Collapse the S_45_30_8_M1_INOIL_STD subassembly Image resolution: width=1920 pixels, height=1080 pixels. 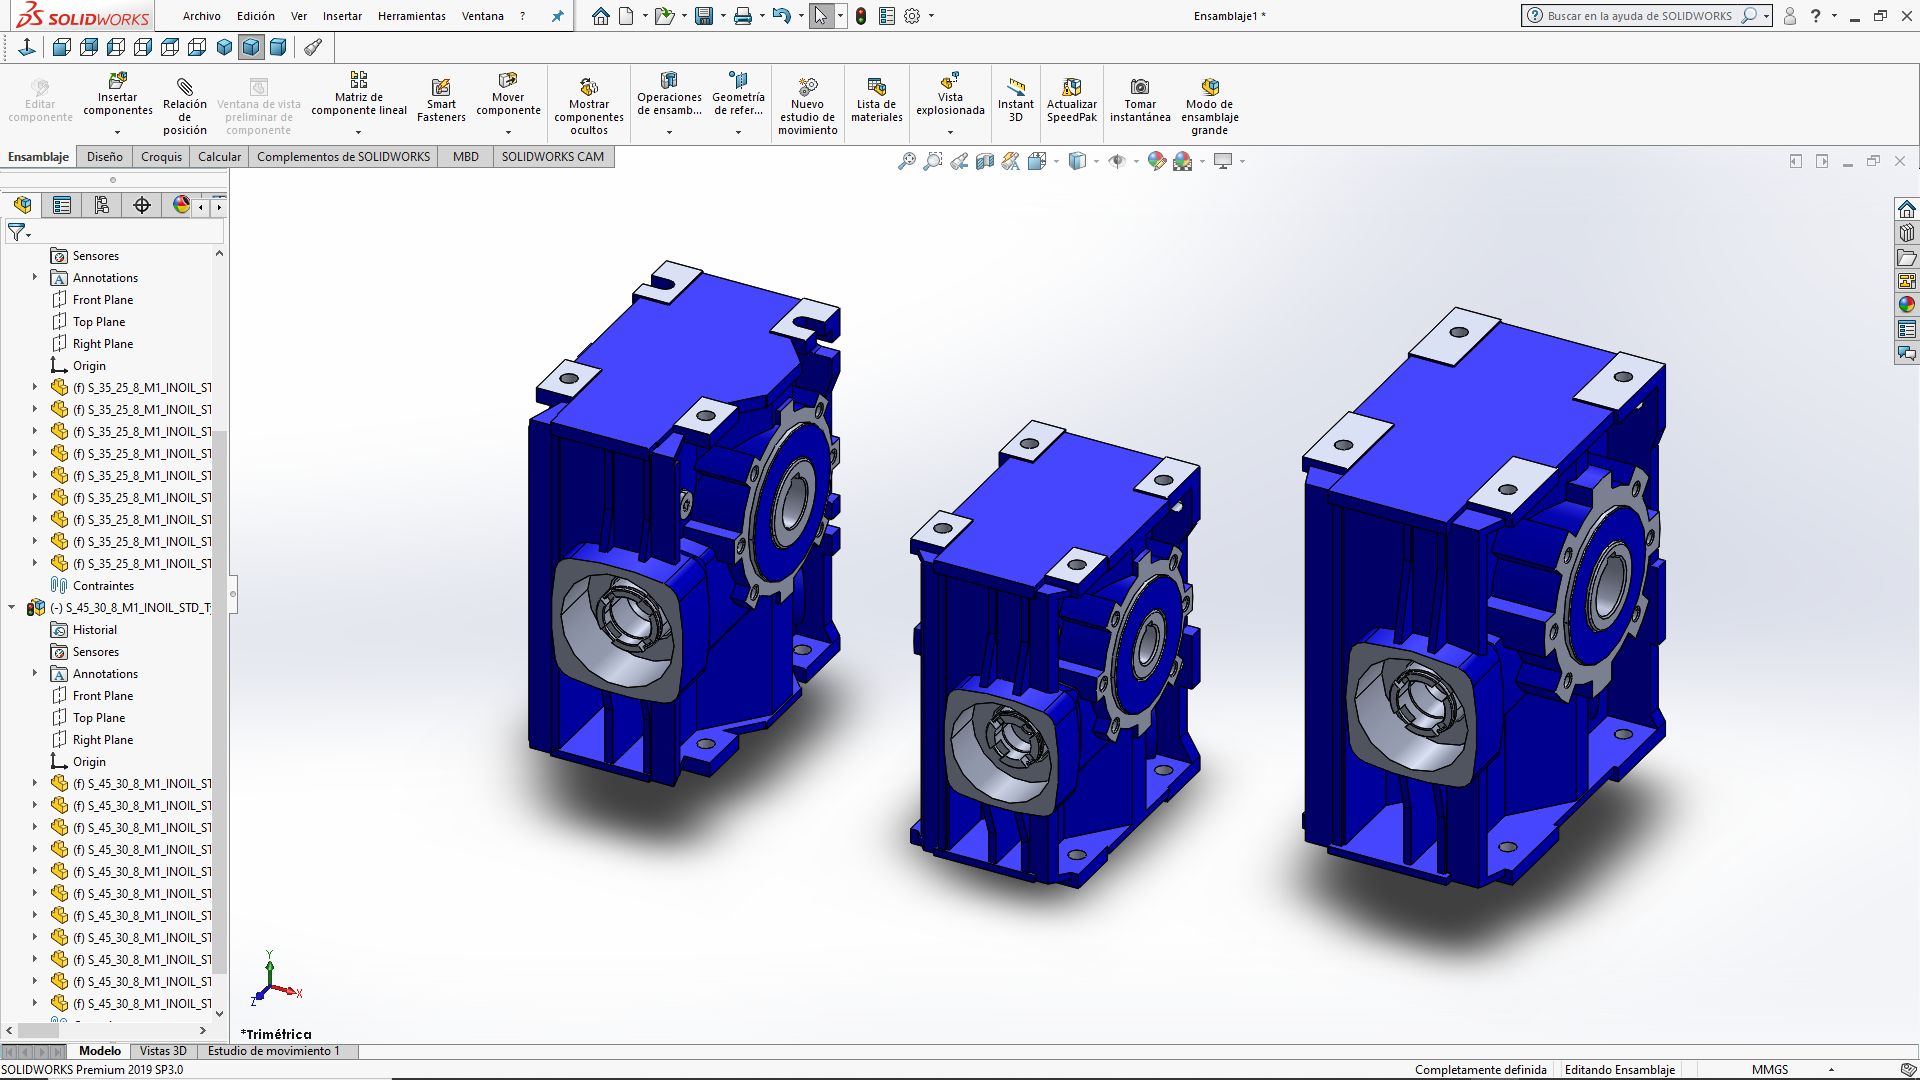pos(12,607)
